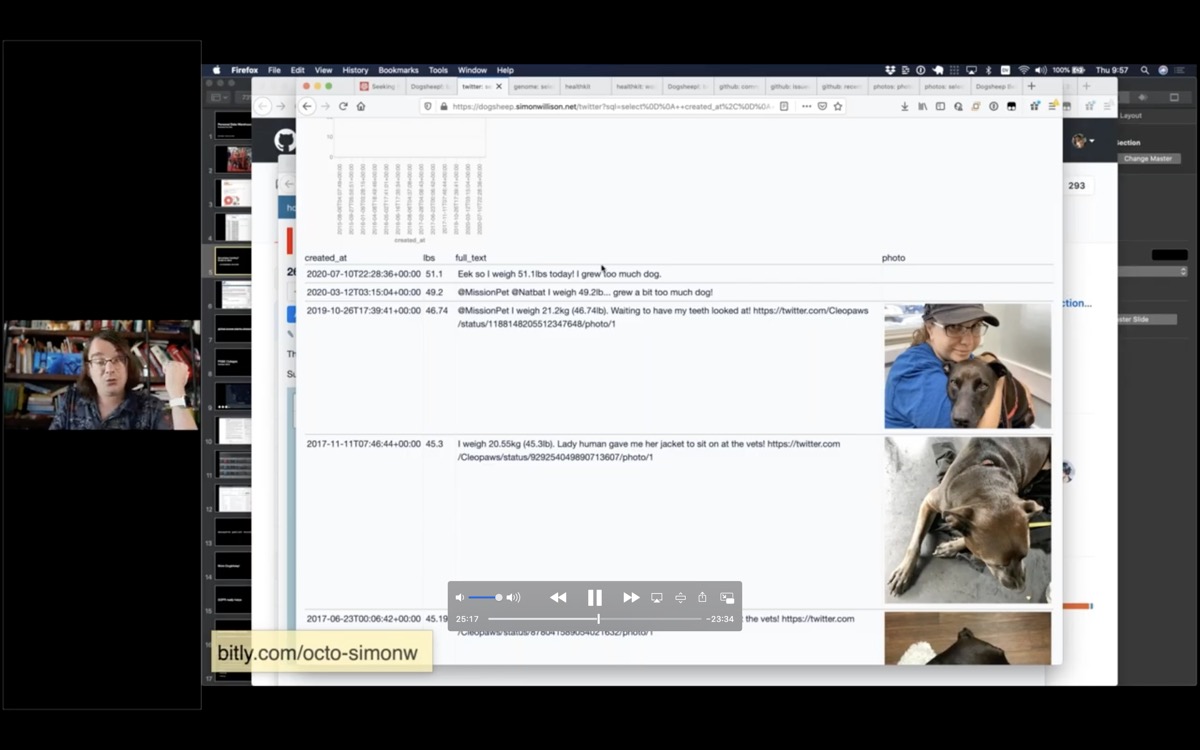
Task: Open the Dropbox menu bar icon
Action: click(x=890, y=70)
